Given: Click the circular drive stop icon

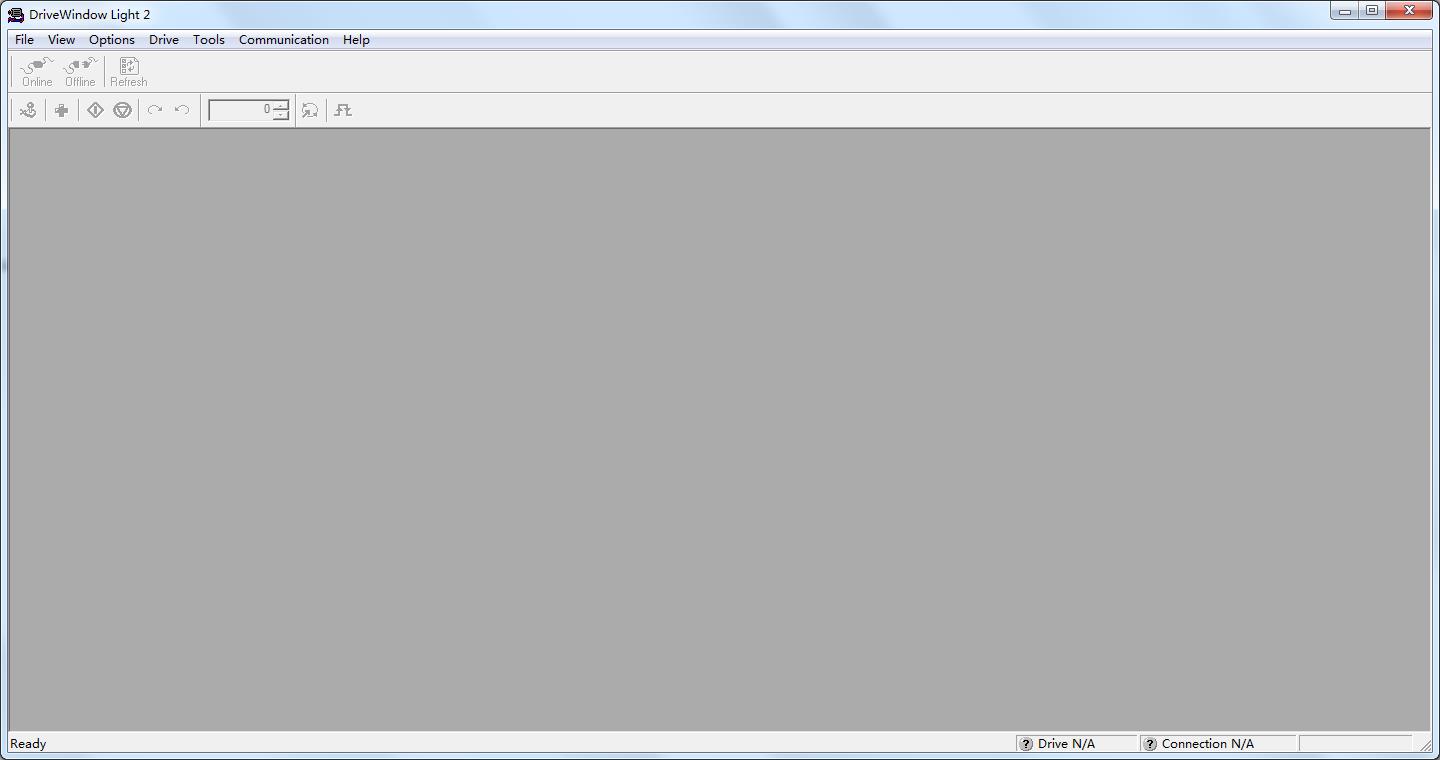Looking at the screenshot, I should pyautogui.click(x=122, y=110).
